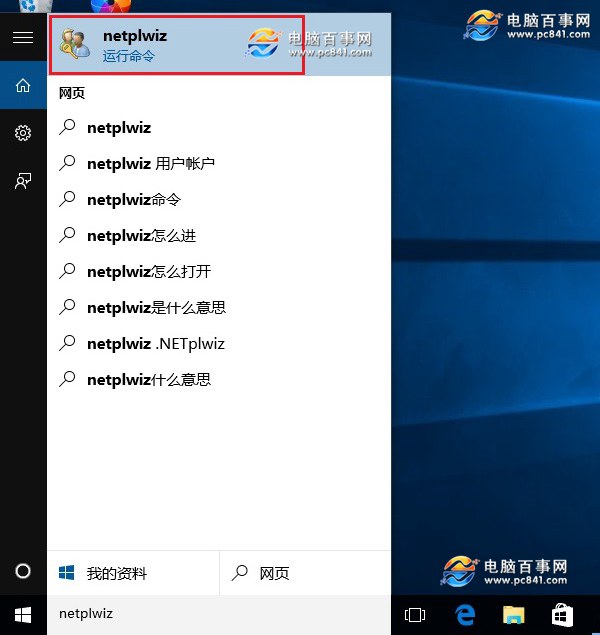Select the netplwiz是什么意思 suggestion
Image resolution: width=600 pixels, height=635 pixels.
[x=155, y=308]
